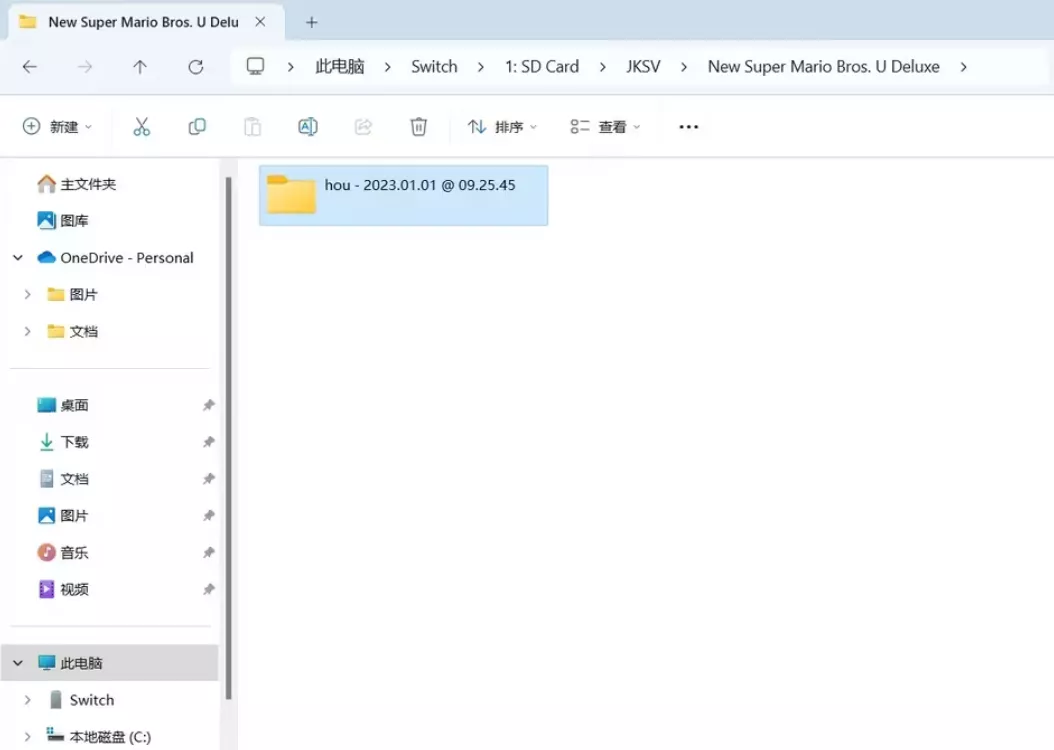The image size is (1054, 750).
Task: Go to 1: SD Card in breadcrumb
Action: point(541,66)
